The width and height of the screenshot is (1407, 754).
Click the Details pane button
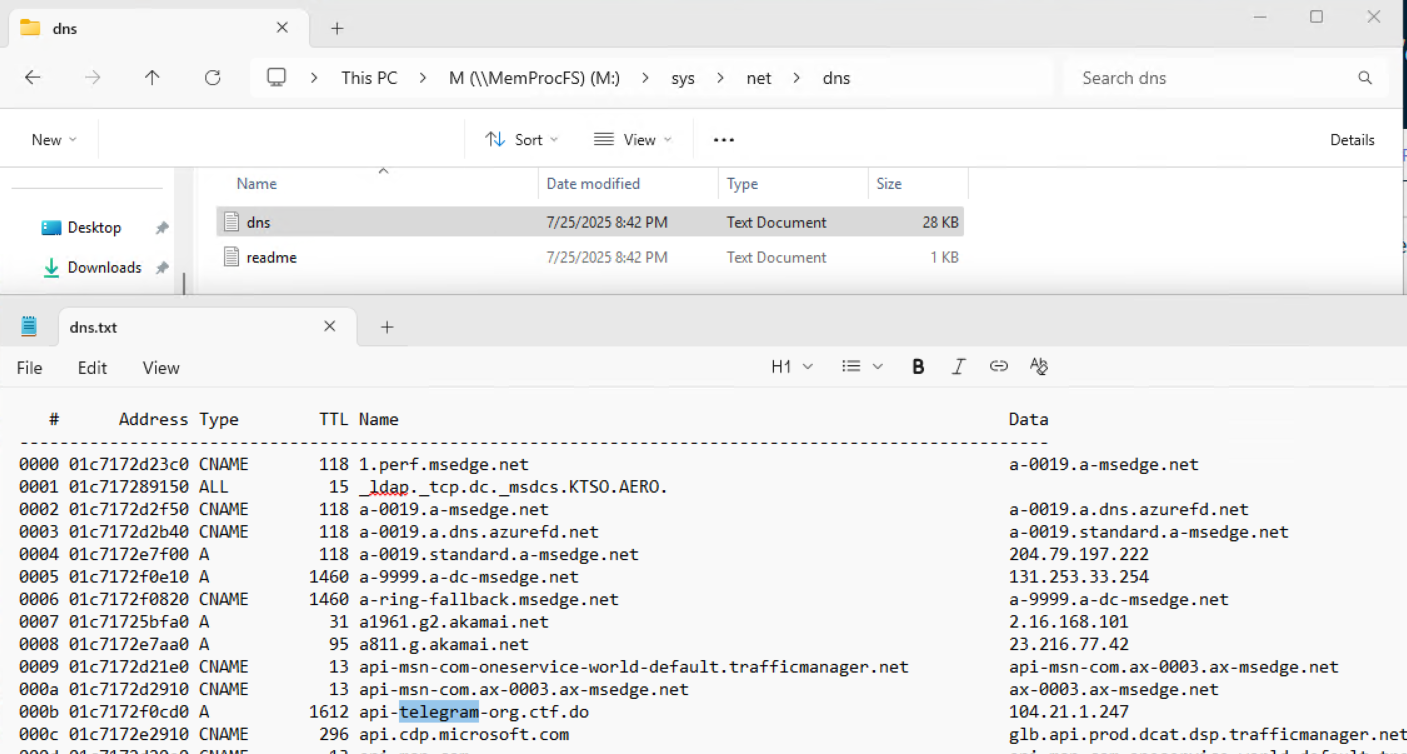point(1352,140)
